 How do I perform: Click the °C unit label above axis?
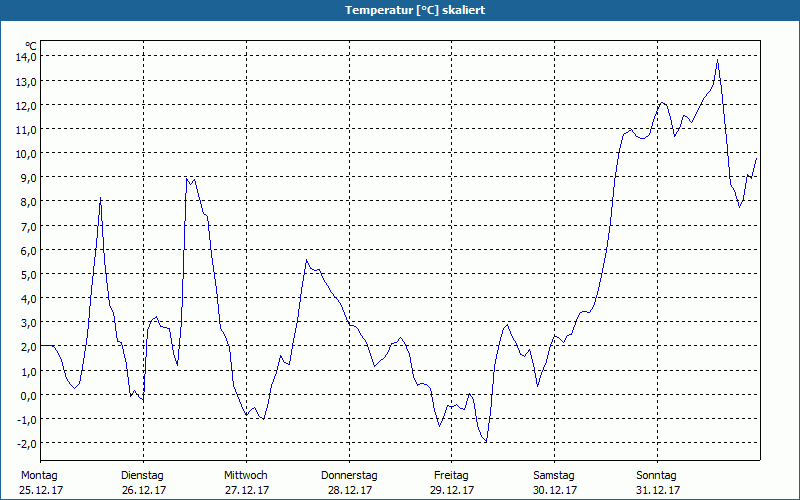click(31, 46)
